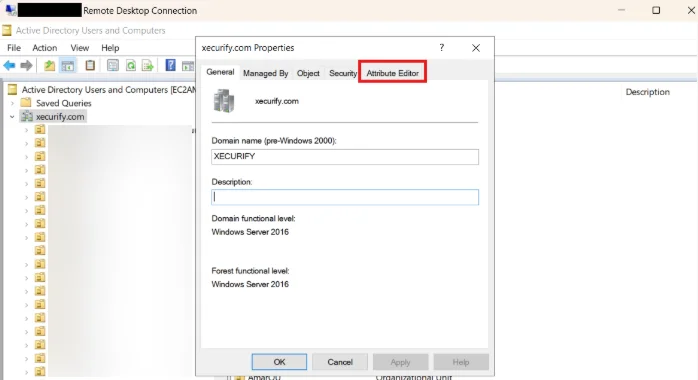Click the Domain name pre-Windows 2000 field

pyautogui.click(x=345, y=157)
